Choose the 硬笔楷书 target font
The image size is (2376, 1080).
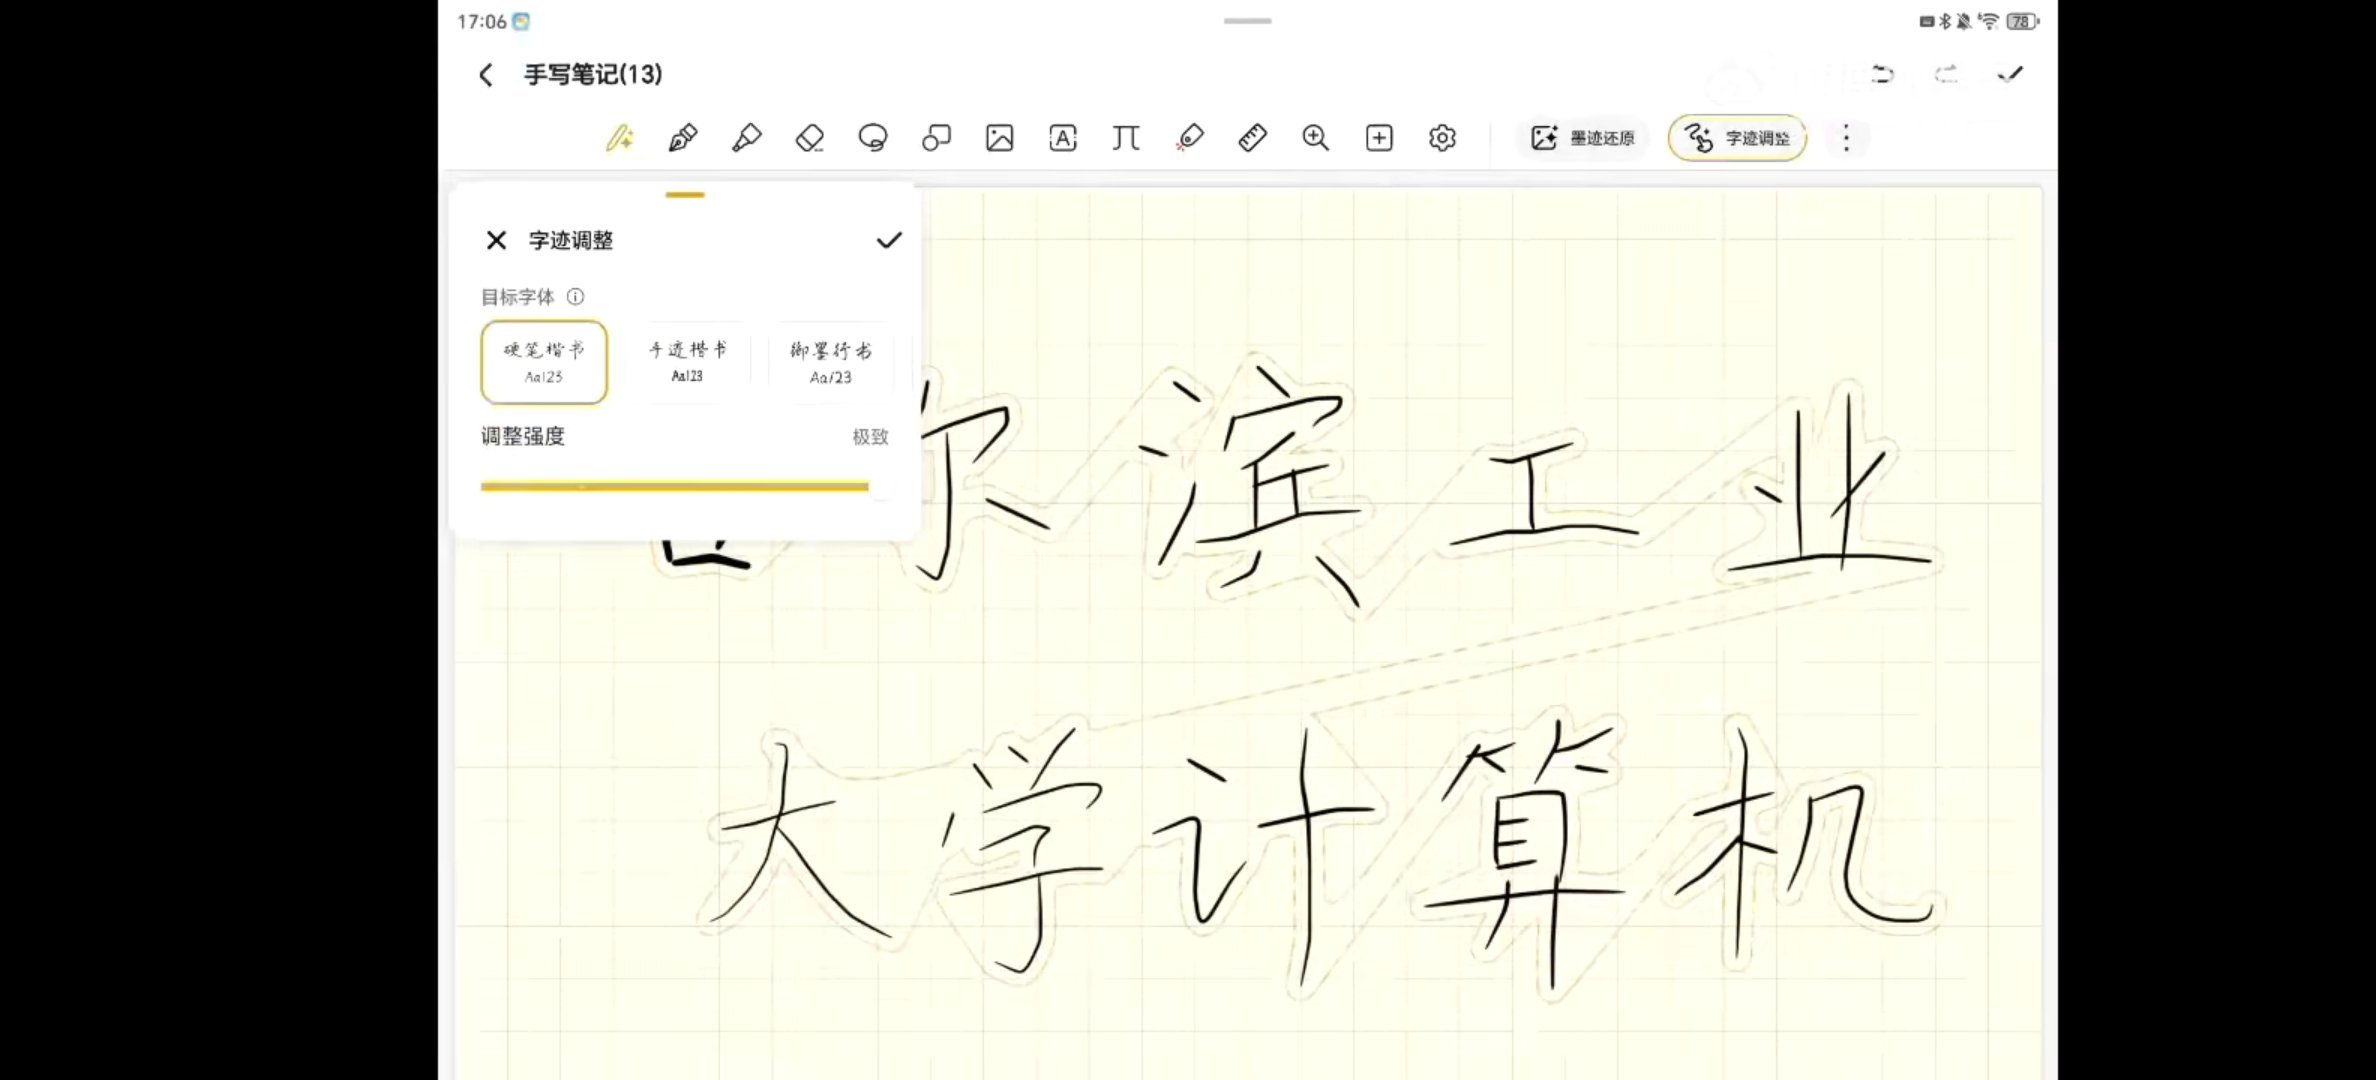[544, 362]
